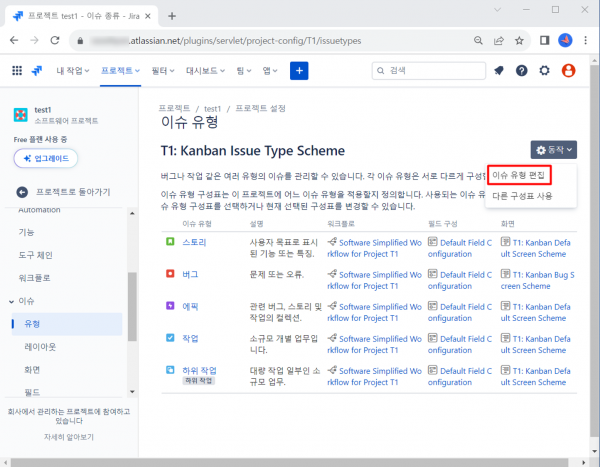Viewport: 600px width, 467px height.
Task: Open the Jira settings gear icon
Action: coord(545,70)
